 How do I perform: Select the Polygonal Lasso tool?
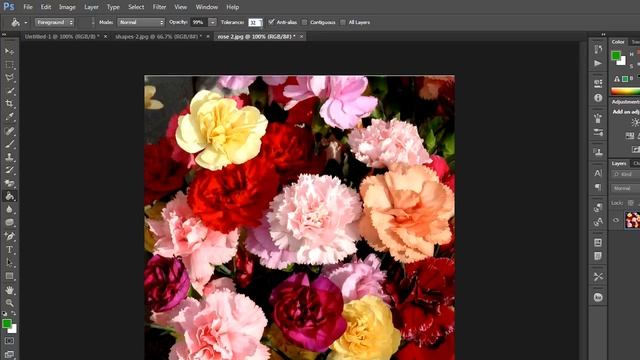(x=9, y=78)
